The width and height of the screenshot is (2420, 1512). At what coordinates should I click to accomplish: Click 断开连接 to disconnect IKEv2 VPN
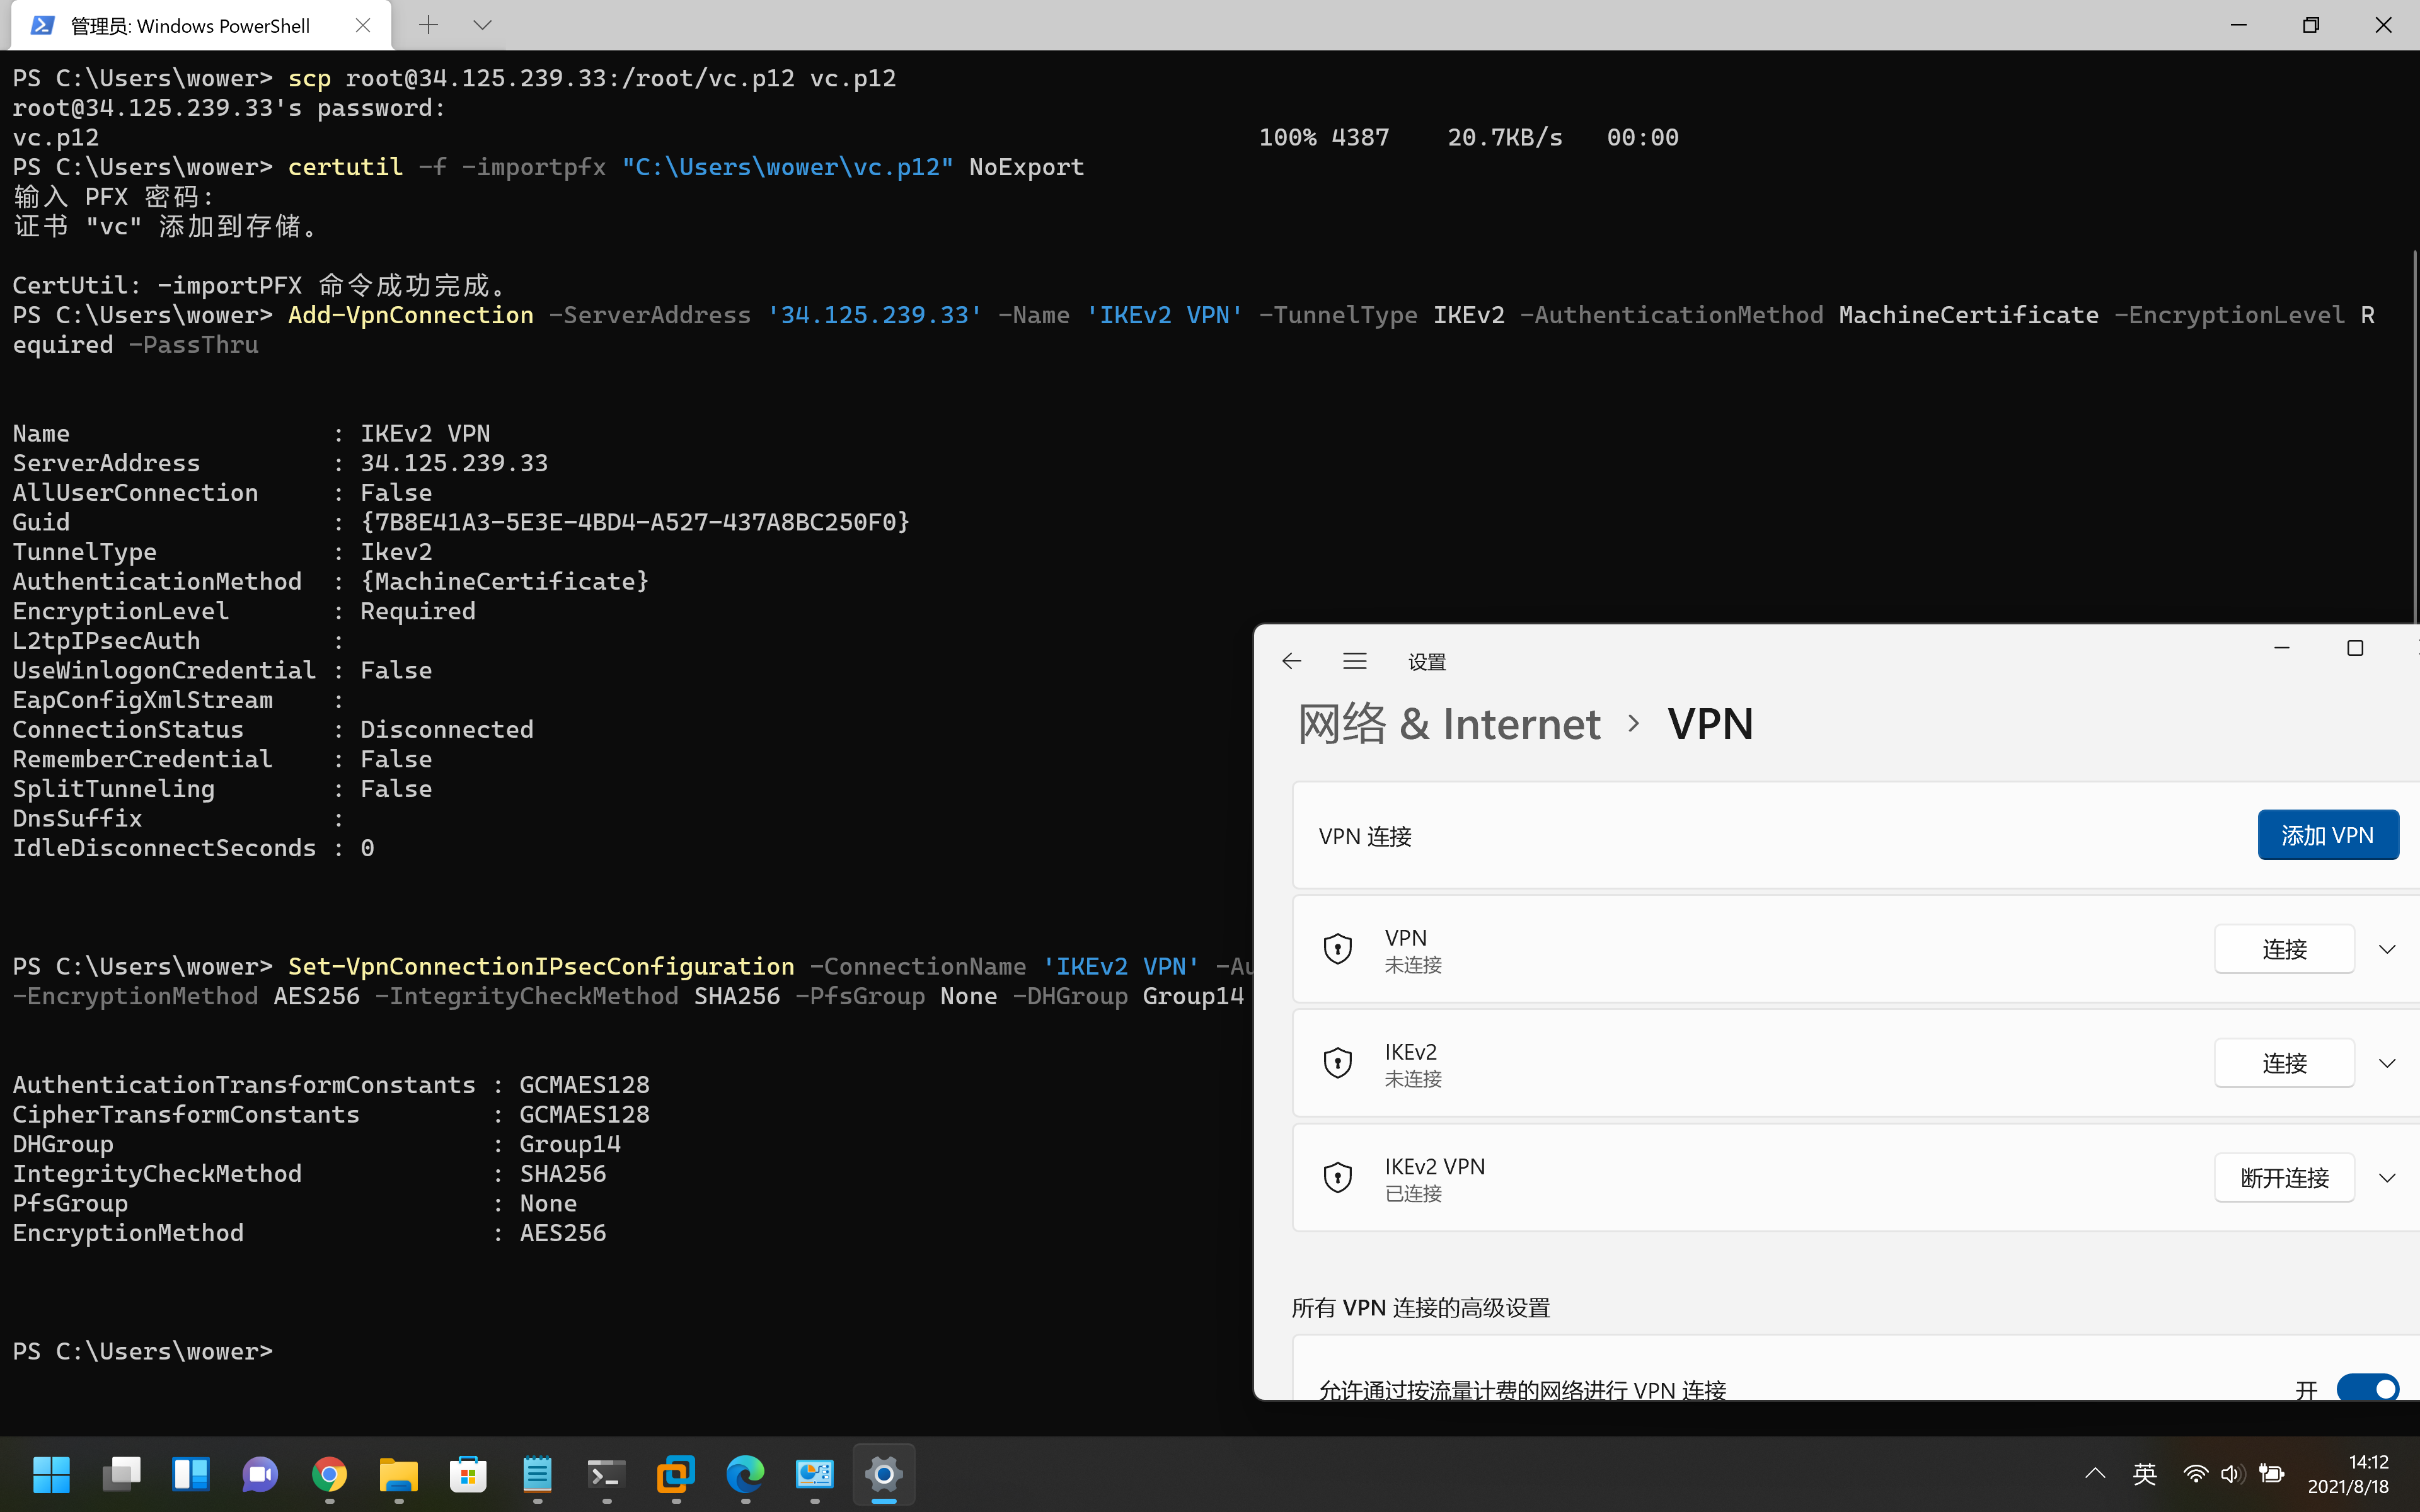coord(2284,1177)
